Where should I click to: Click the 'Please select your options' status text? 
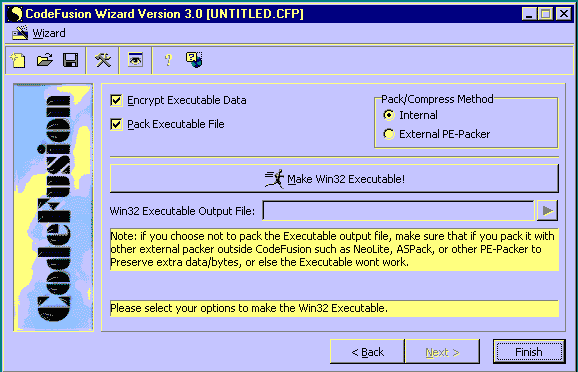pos(249,308)
